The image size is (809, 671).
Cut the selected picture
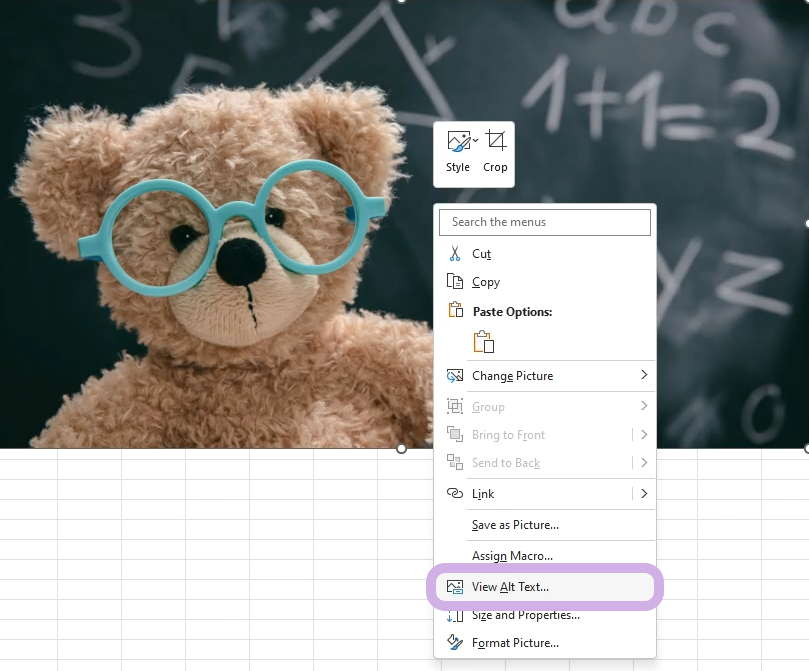481,254
